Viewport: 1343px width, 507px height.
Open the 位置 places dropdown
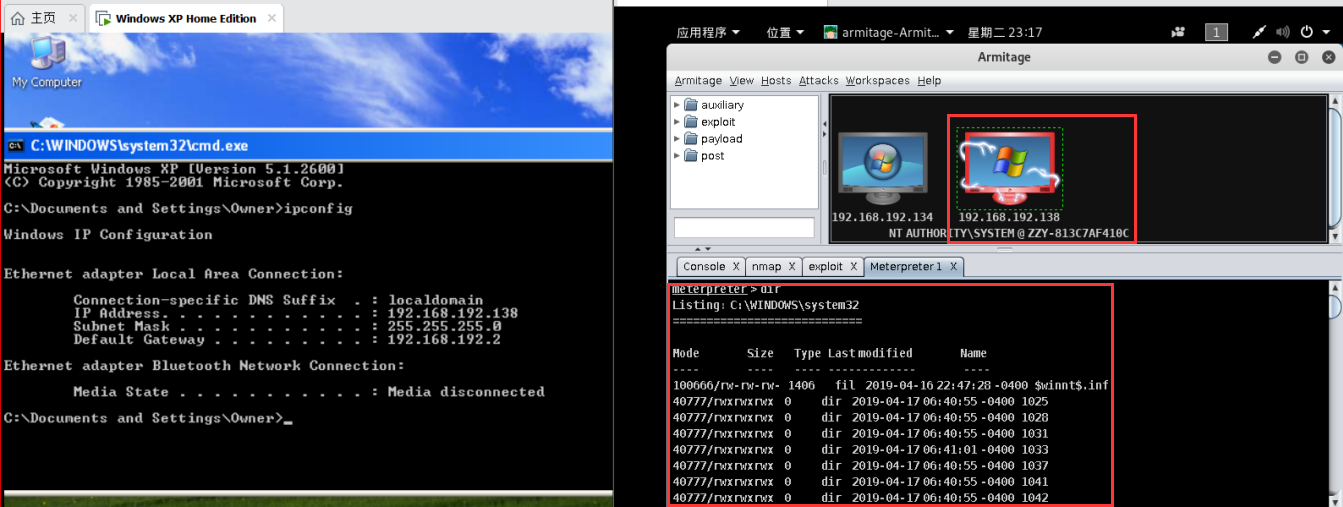[x=785, y=32]
